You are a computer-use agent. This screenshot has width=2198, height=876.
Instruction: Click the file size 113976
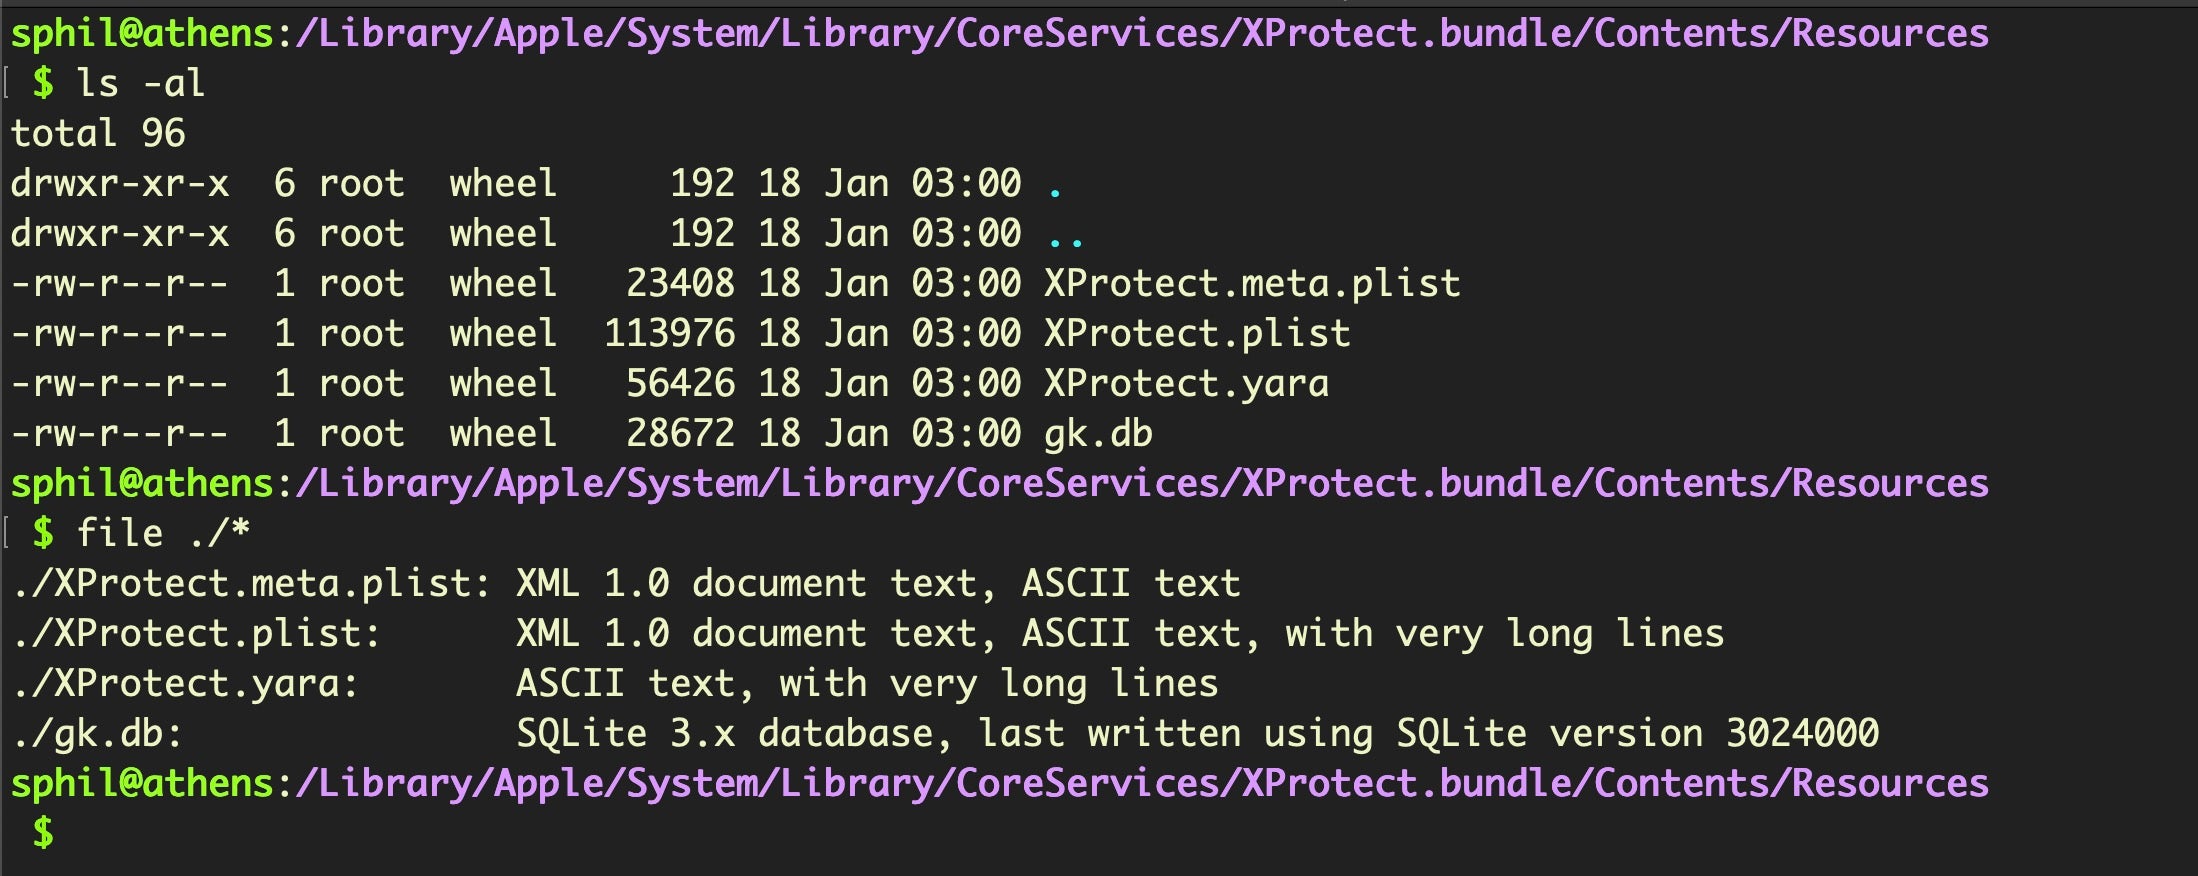(x=669, y=333)
